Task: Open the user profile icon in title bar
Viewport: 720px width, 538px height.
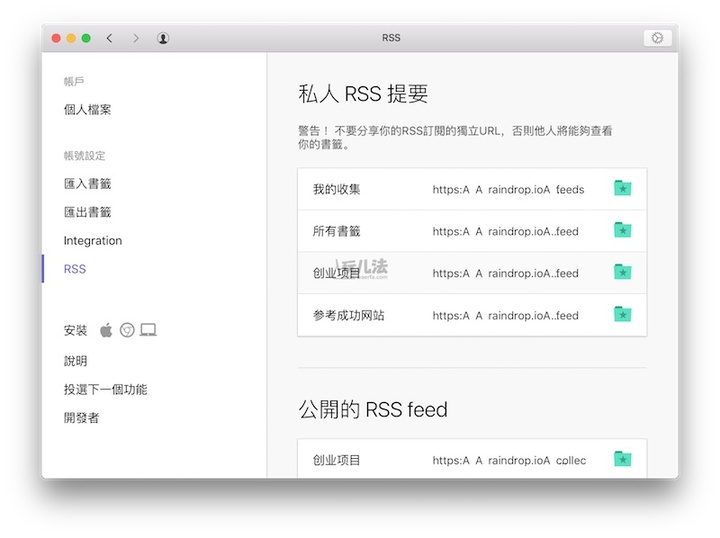Action: point(163,38)
